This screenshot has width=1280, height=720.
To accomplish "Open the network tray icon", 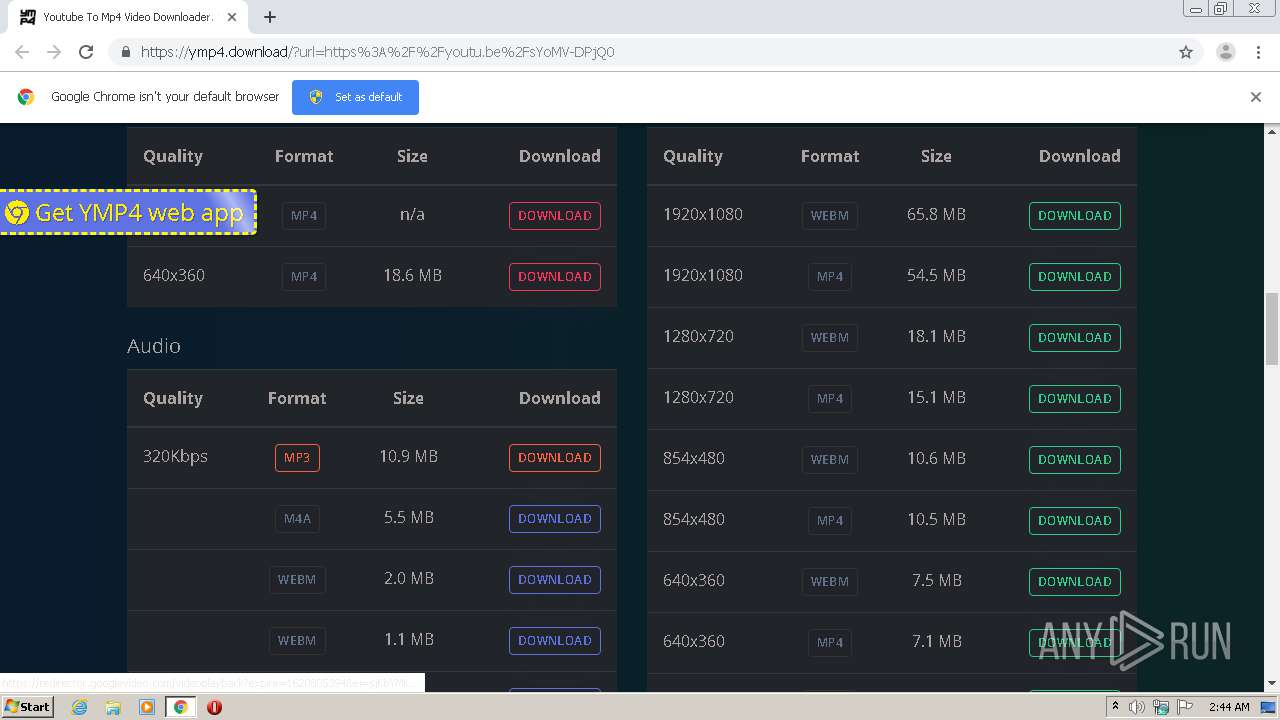I will click(1160, 707).
